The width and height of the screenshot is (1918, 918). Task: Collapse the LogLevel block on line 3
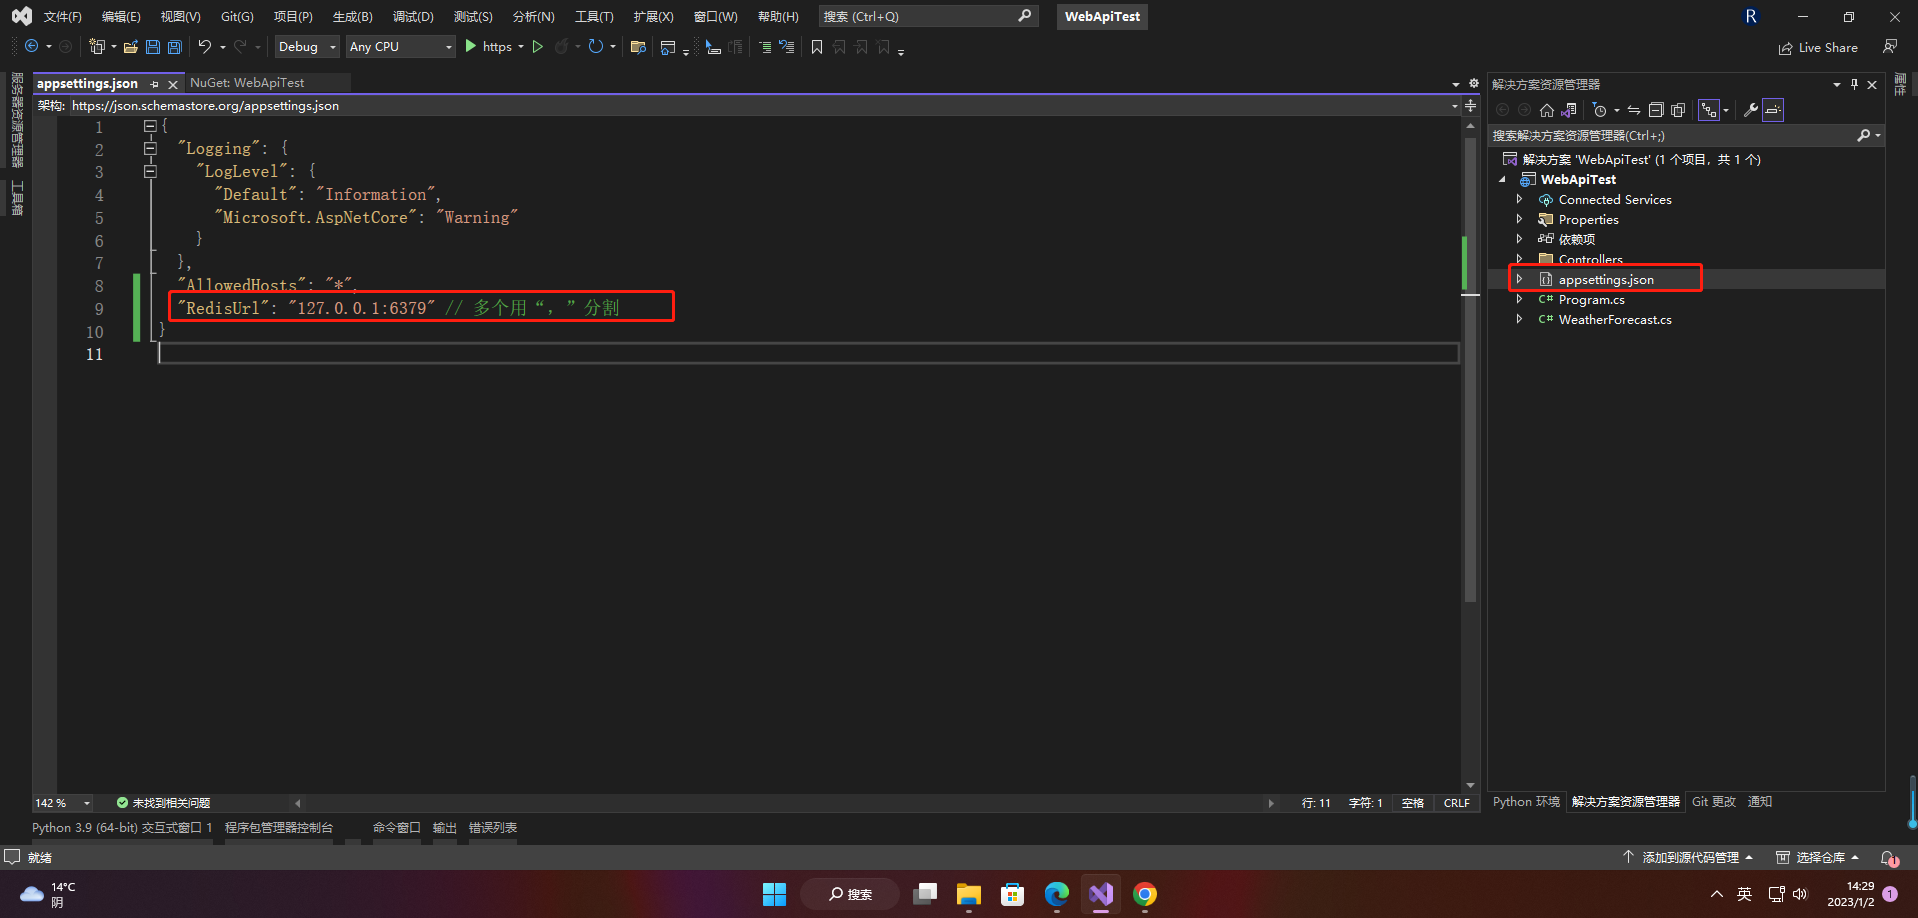pos(150,171)
